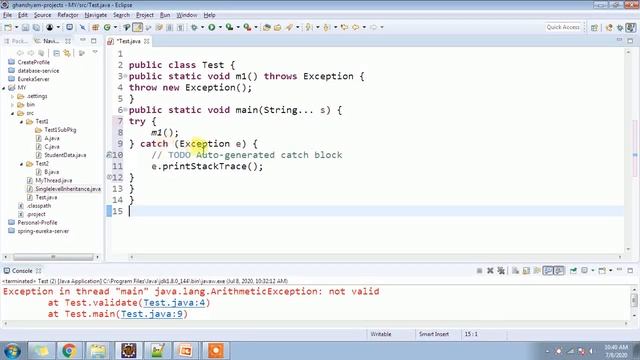Open the Source menu
The image size is (640, 360).
[42, 15]
